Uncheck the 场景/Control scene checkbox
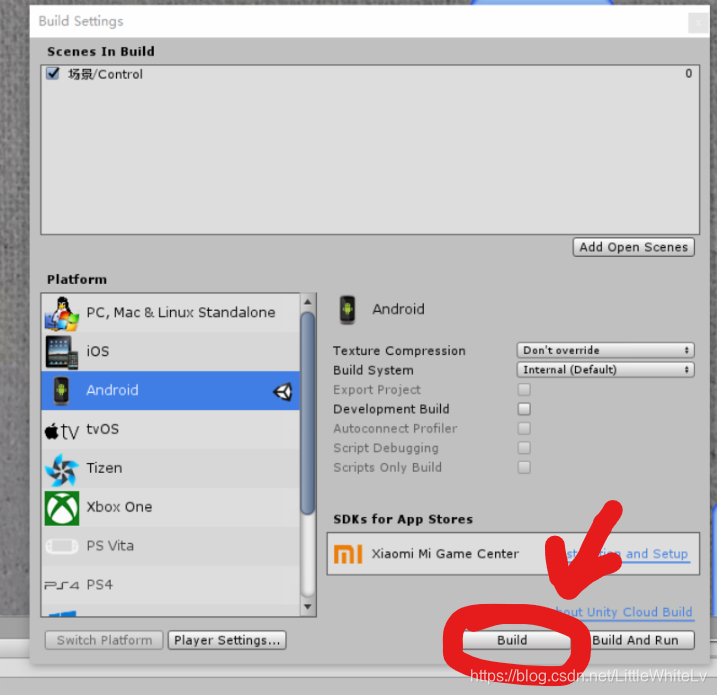The height and width of the screenshot is (695, 717). 53,73
